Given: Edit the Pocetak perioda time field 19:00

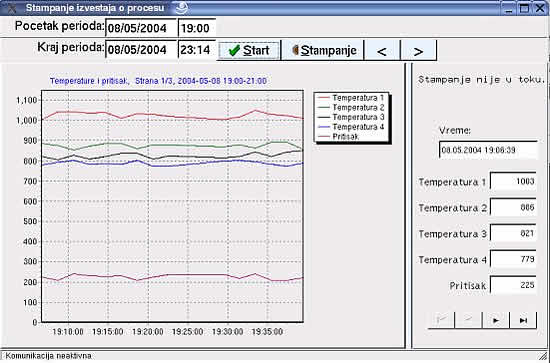Looking at the screenshot, I should point(197,28).
